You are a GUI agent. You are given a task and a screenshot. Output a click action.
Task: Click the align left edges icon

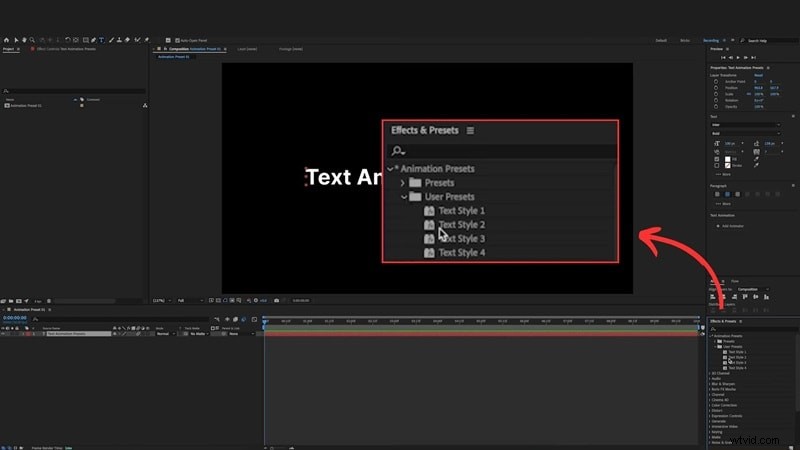[713, 296]
